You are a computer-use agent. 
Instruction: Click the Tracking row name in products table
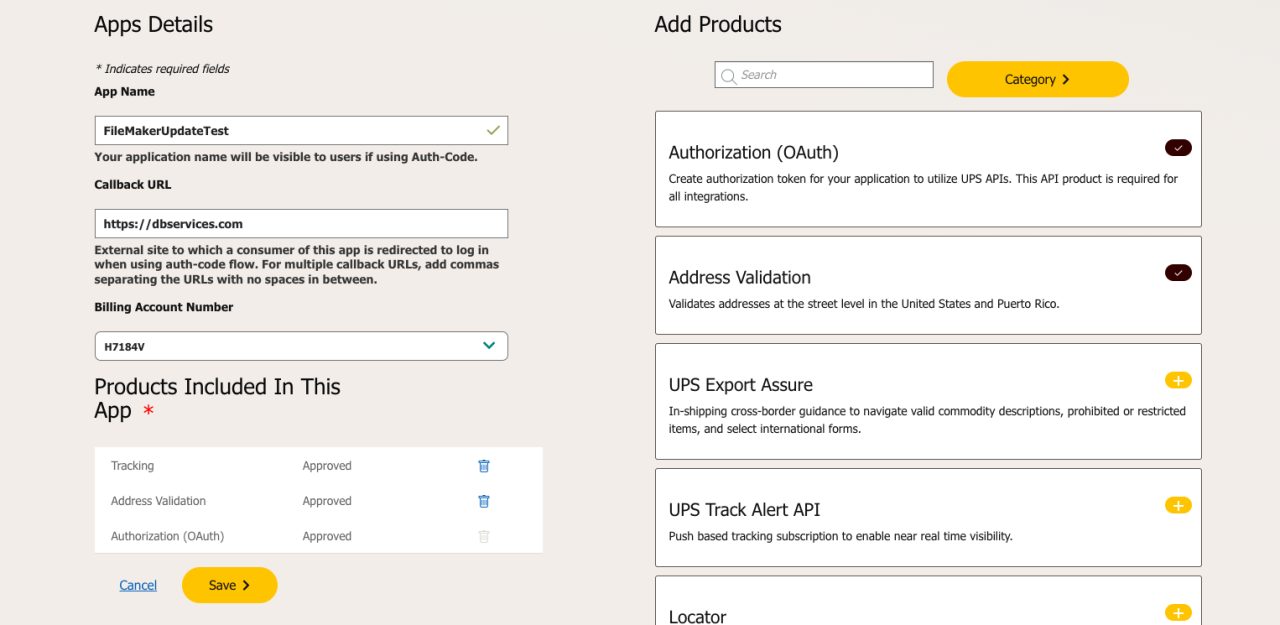point(133,466)
